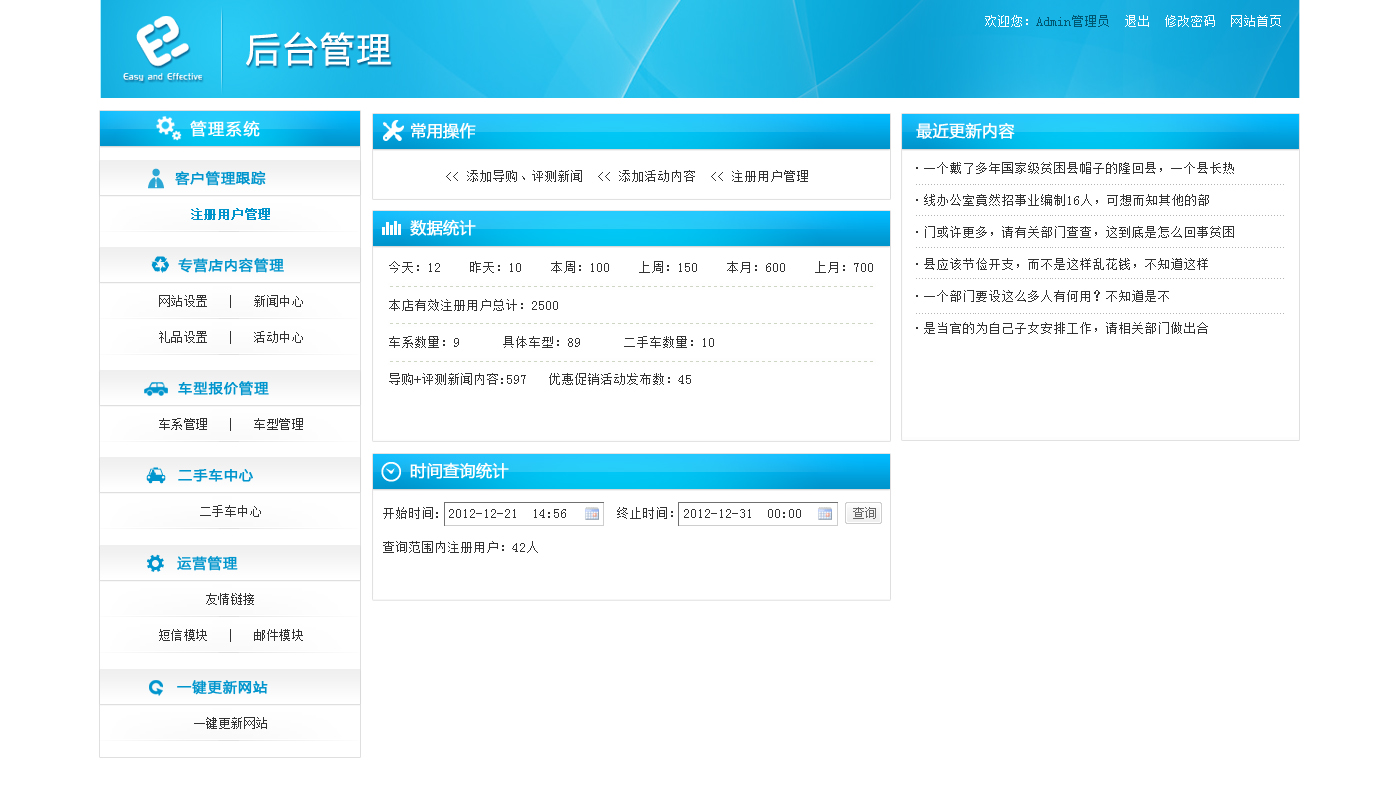The image size is (1400, 809).
Task: Click the 专营店内容管理 section heading
Action: click(x=231, y=266)
